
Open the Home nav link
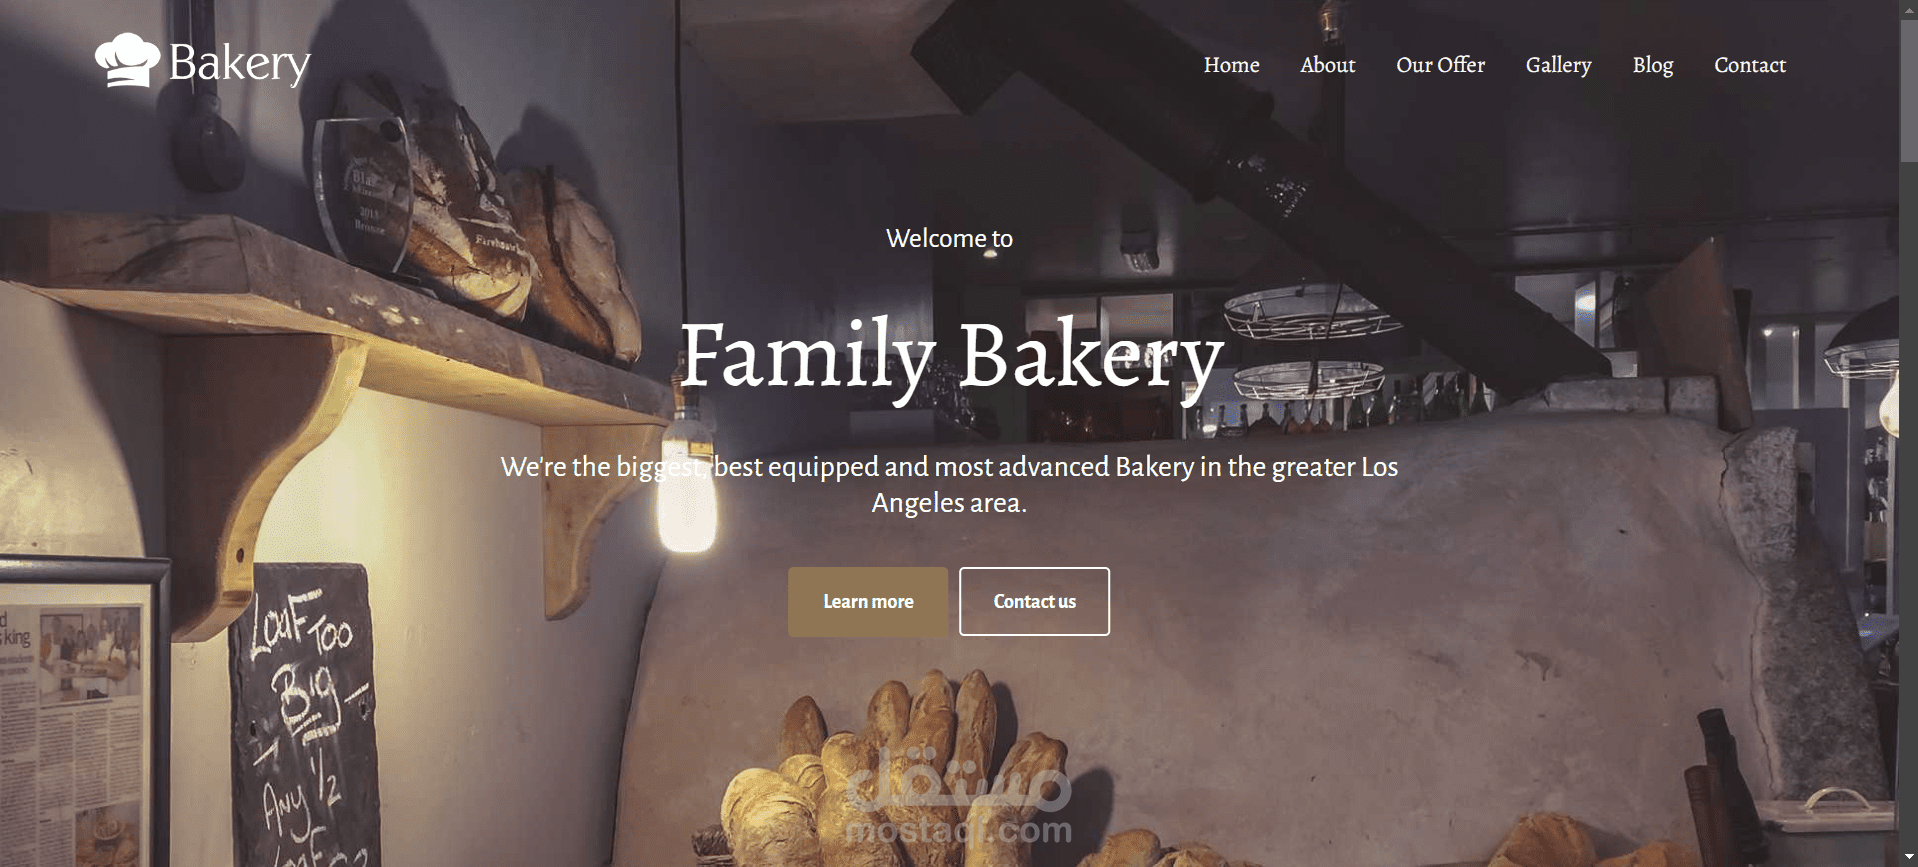[x=1231, y=65]
